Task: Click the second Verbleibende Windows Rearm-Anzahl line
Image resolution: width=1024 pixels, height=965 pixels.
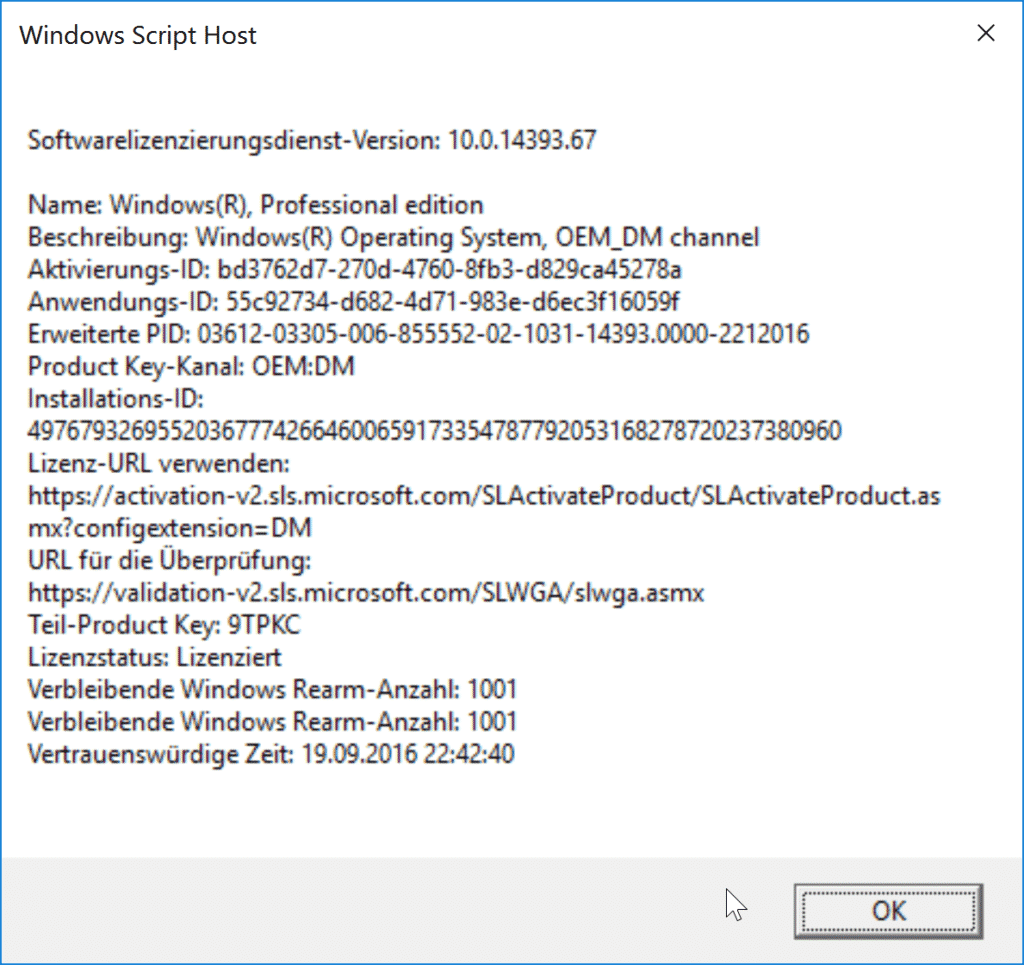Action: pos(272,721)
